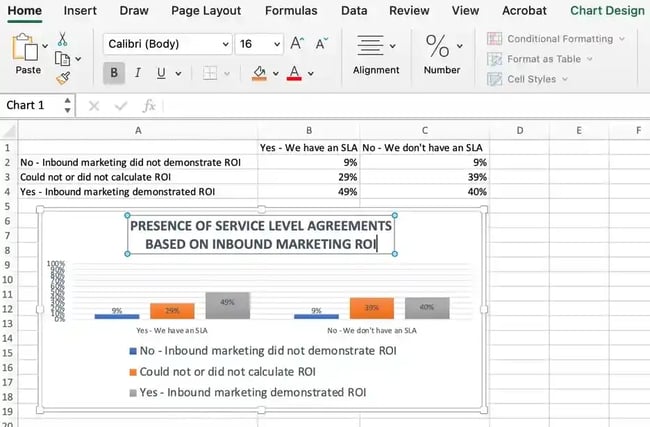Activate the Format Painter brush

pos(63,78)
